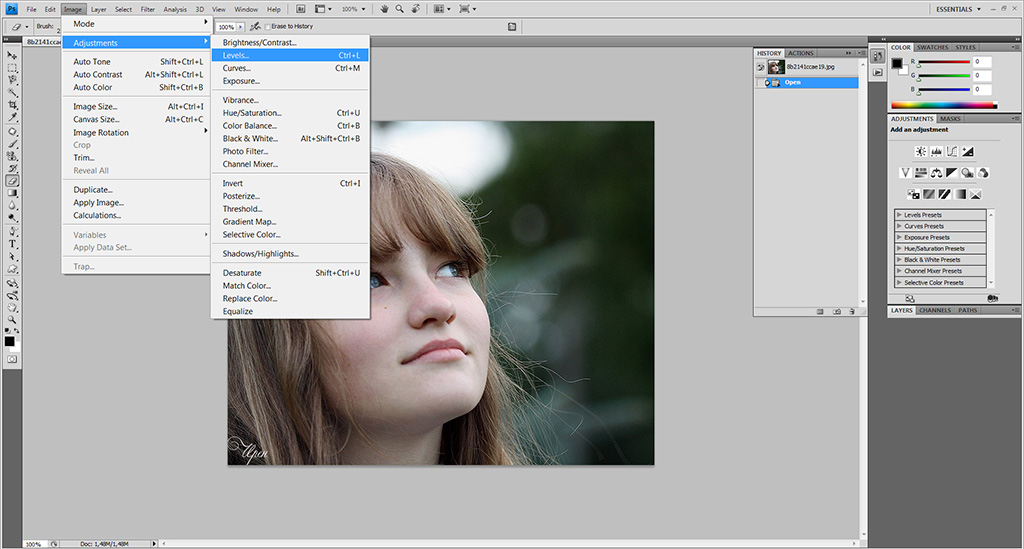Viewport: 1024px width, 549px height.
Task: Choose Curves... menu entry
Action: pyautogui.click(x=290, y=68)
